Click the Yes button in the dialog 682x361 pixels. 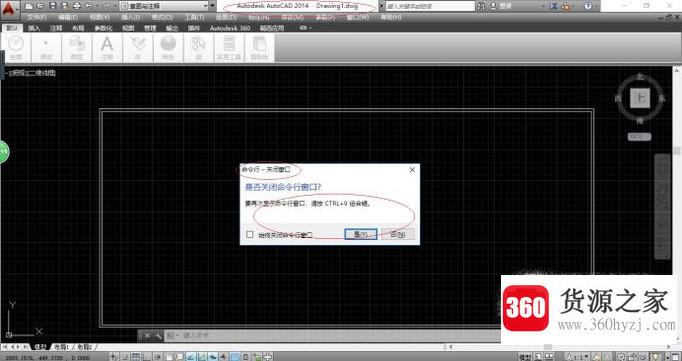click(361, 234)
